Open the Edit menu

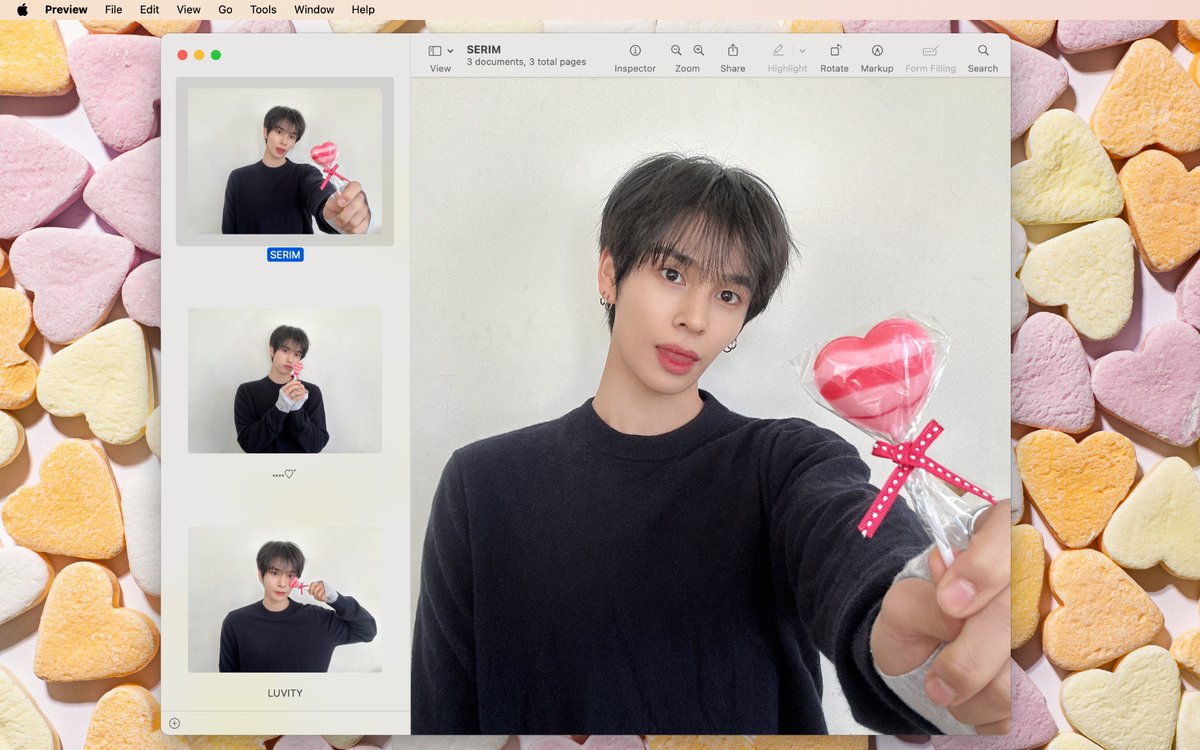coord(149,10)
